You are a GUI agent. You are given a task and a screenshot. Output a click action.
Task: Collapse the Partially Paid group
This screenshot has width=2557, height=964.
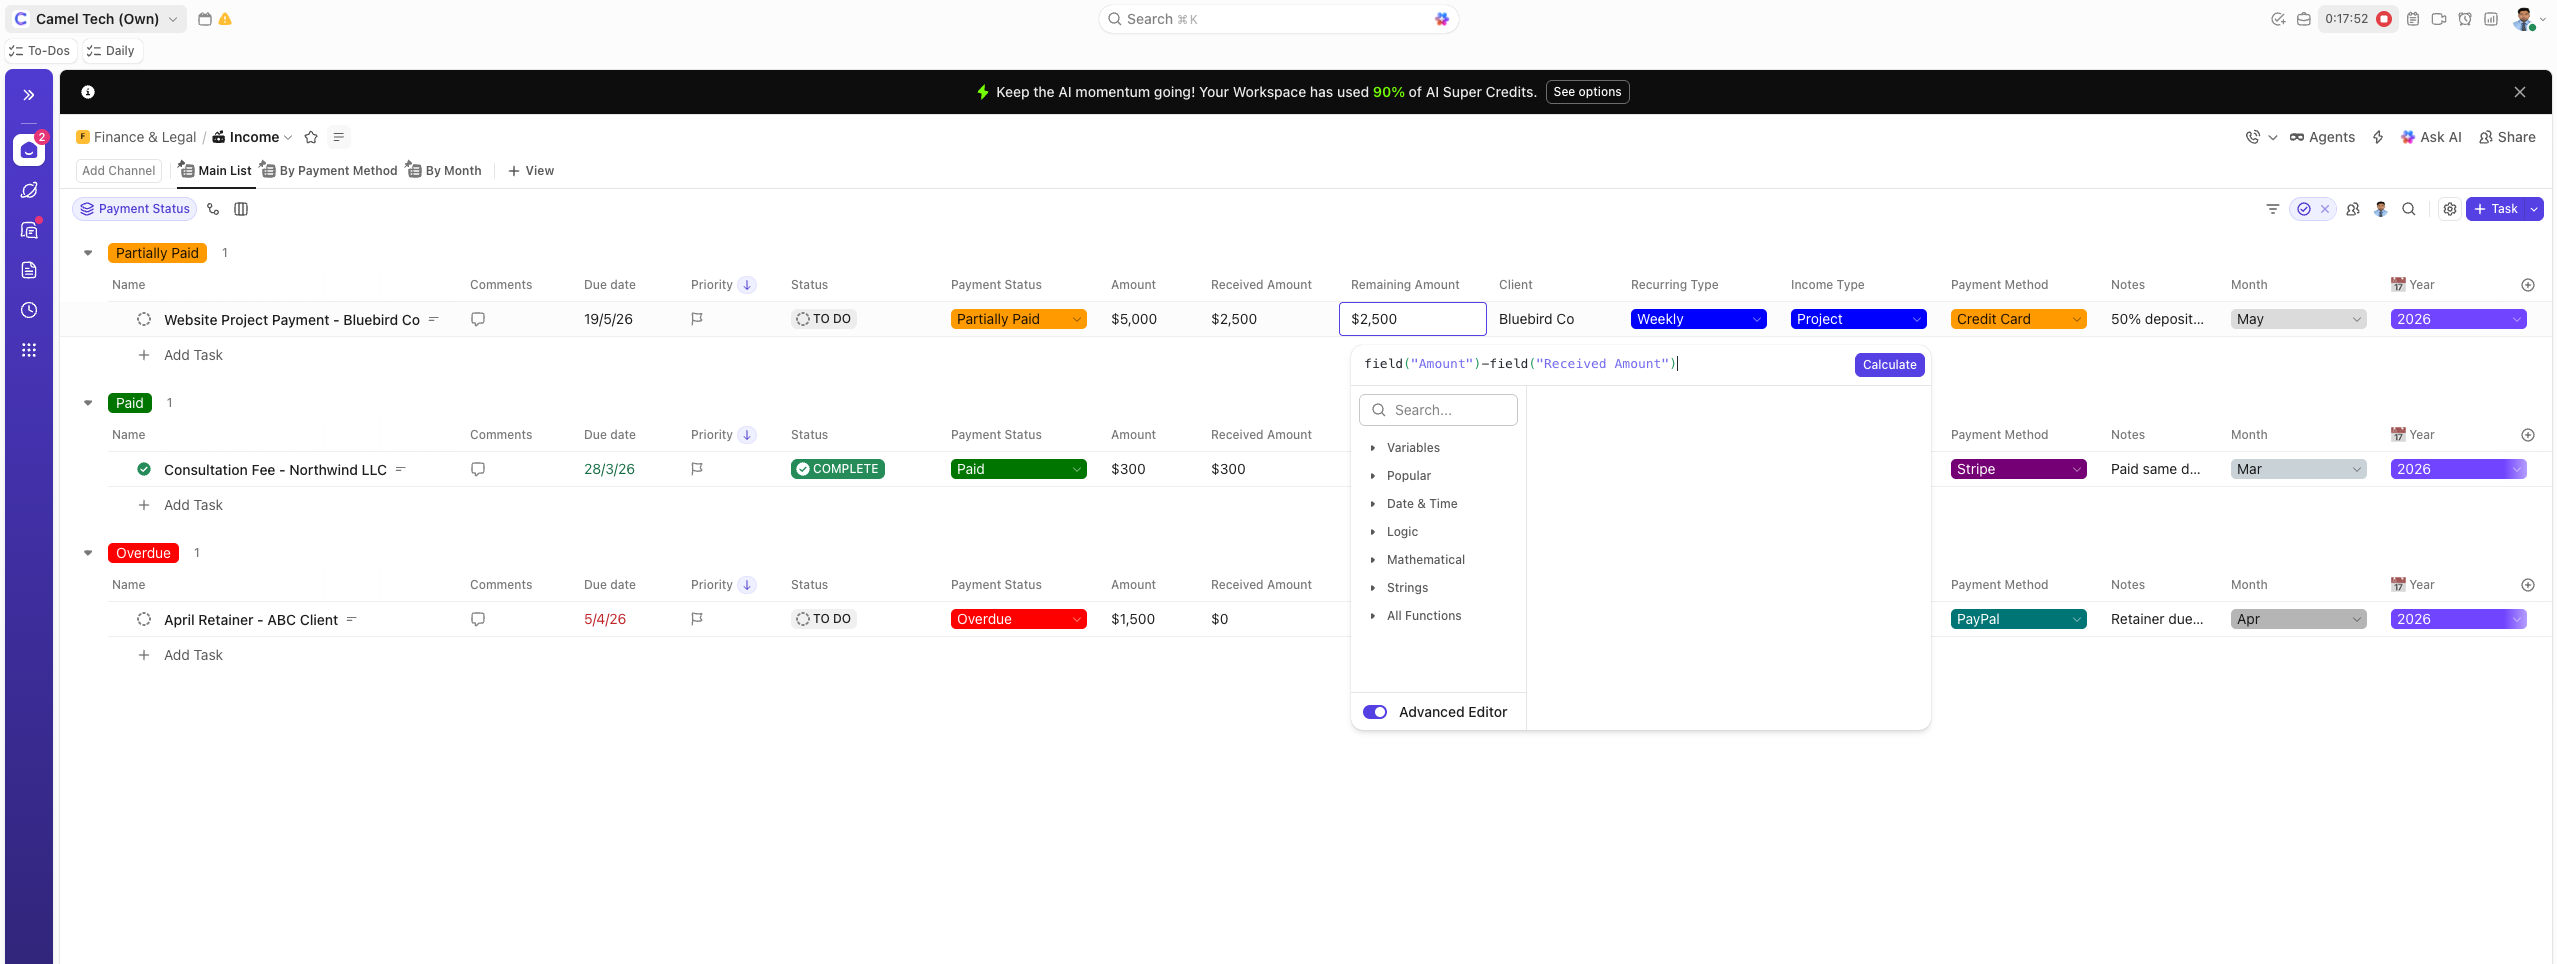click(x=88, y=253)
